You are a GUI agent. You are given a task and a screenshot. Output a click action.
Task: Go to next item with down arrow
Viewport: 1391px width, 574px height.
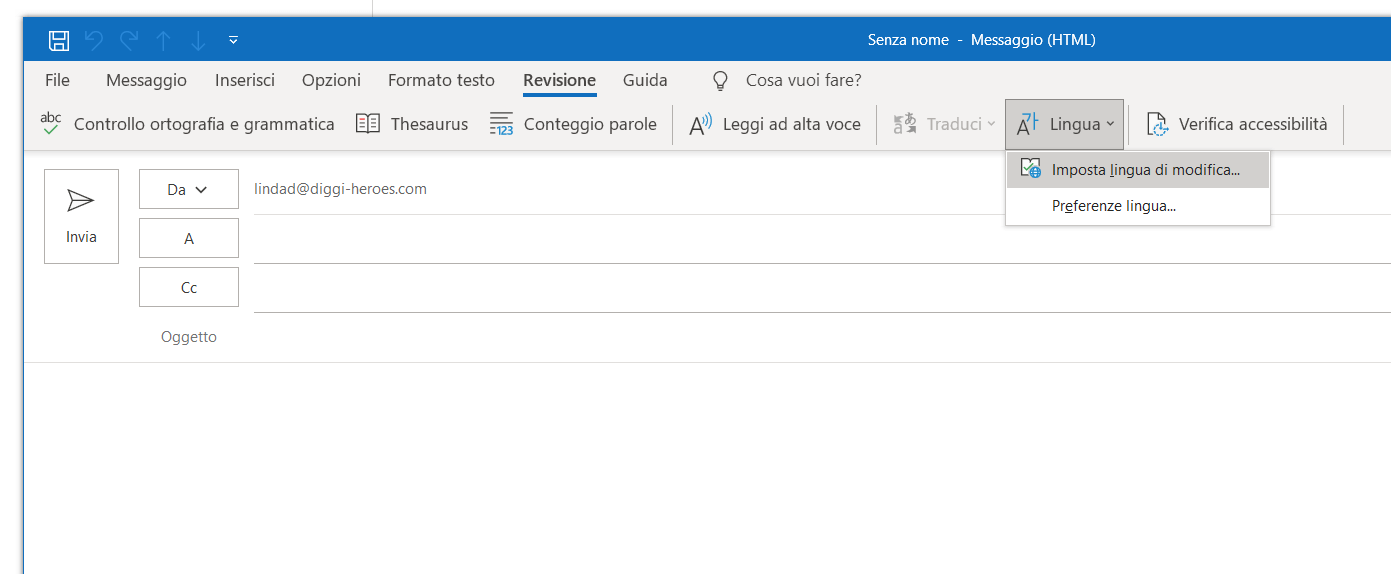(198, 40)
